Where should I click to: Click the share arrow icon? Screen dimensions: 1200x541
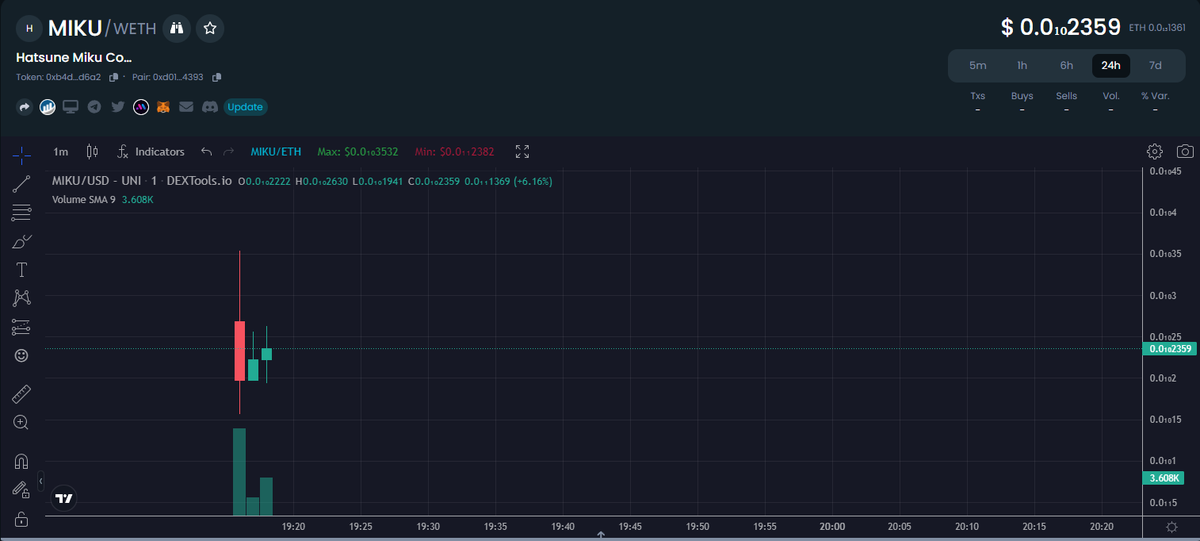24,106
